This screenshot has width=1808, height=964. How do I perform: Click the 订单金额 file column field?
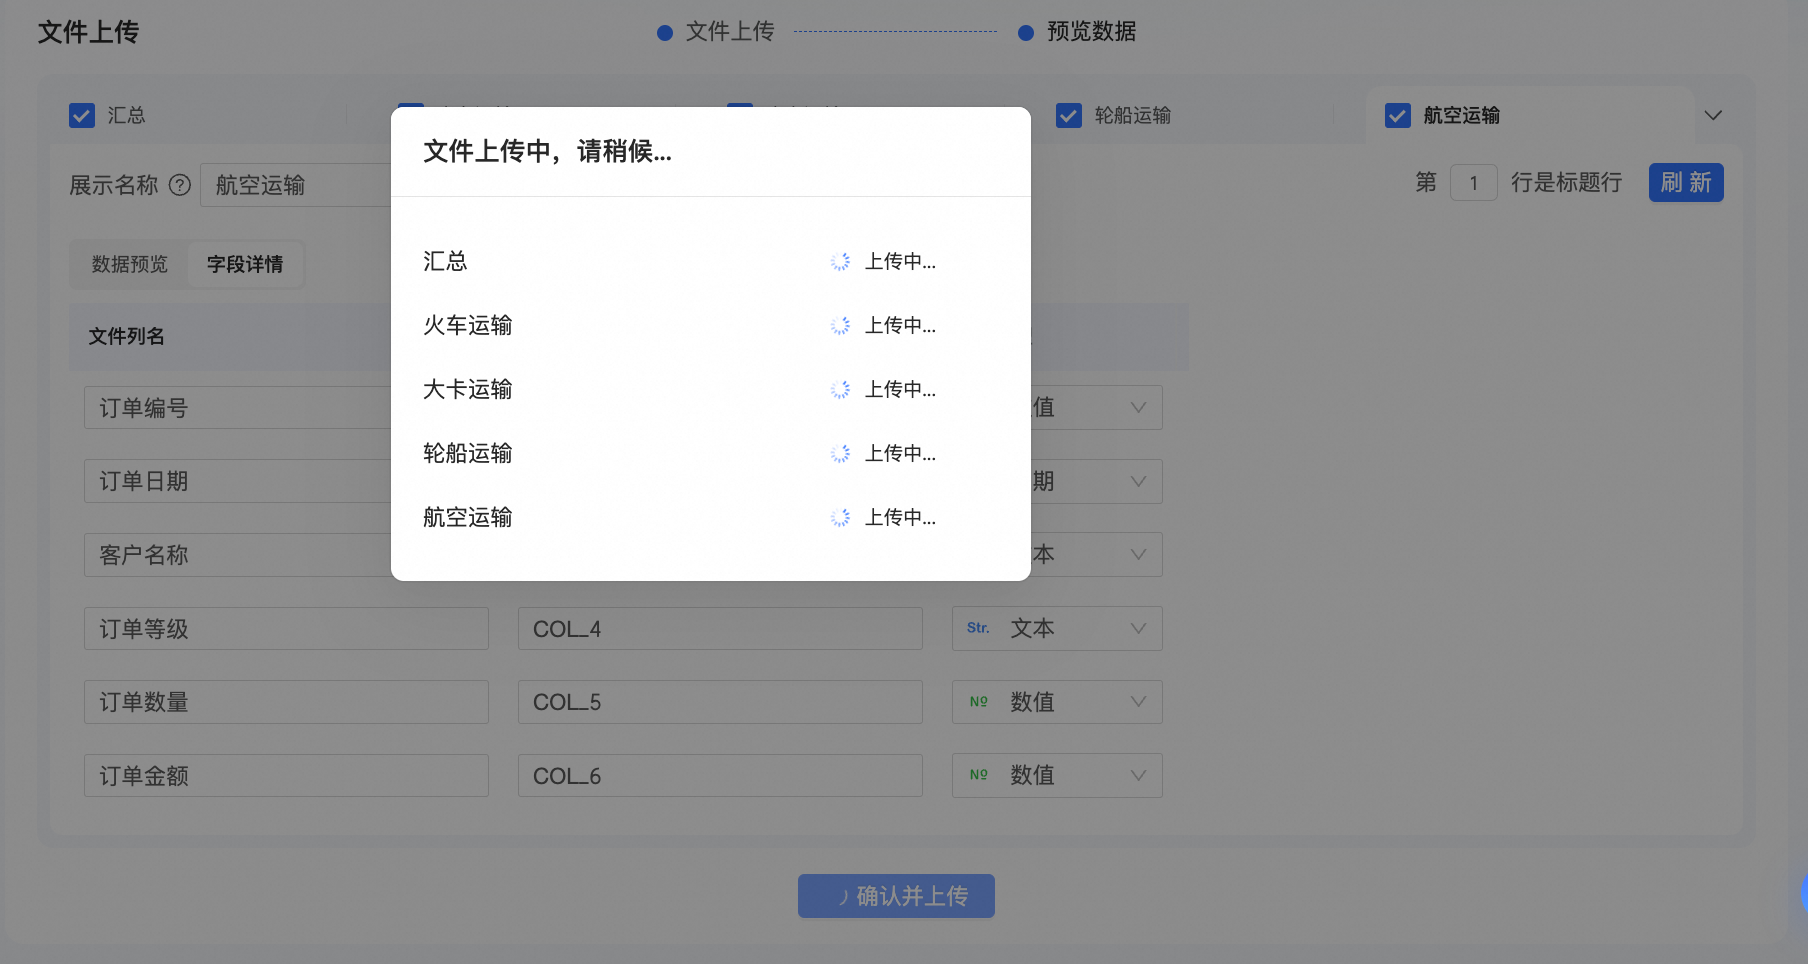click(x=286, y=775)
